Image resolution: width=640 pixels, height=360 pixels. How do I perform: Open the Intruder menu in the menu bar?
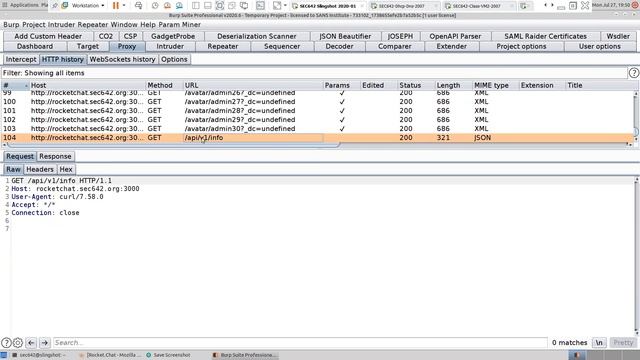61,24
